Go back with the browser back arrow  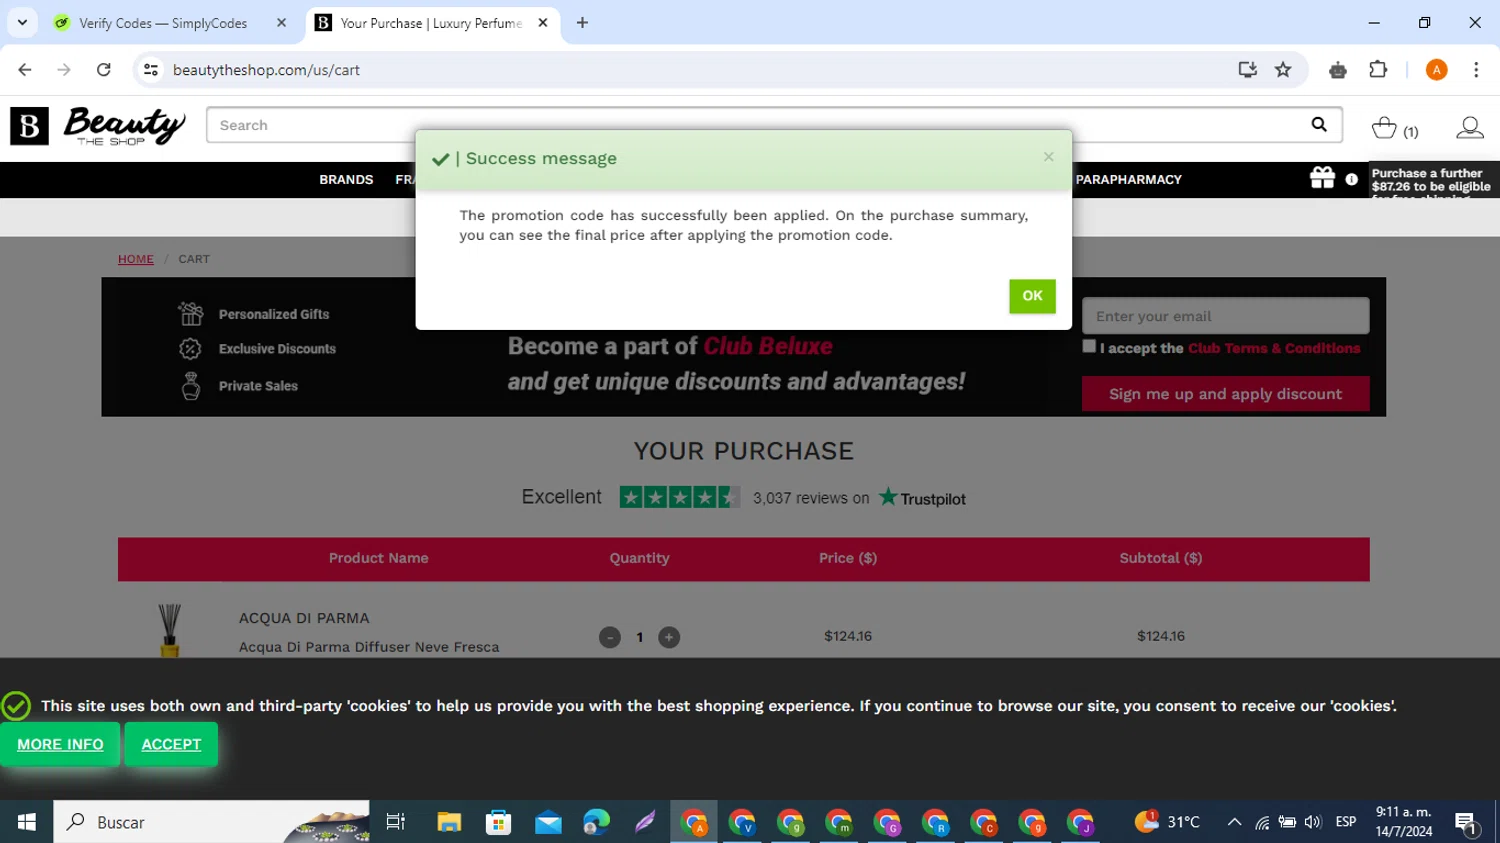coord(25,70)
